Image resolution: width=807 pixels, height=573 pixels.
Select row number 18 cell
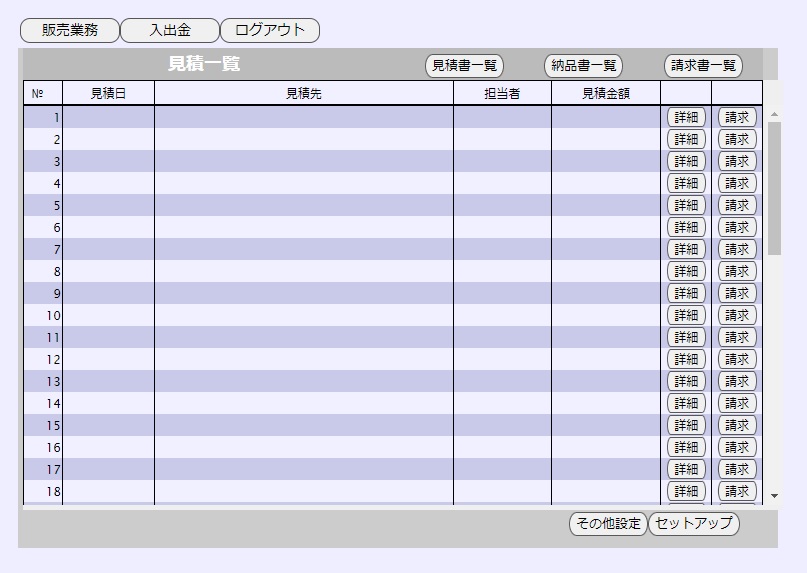43,492
